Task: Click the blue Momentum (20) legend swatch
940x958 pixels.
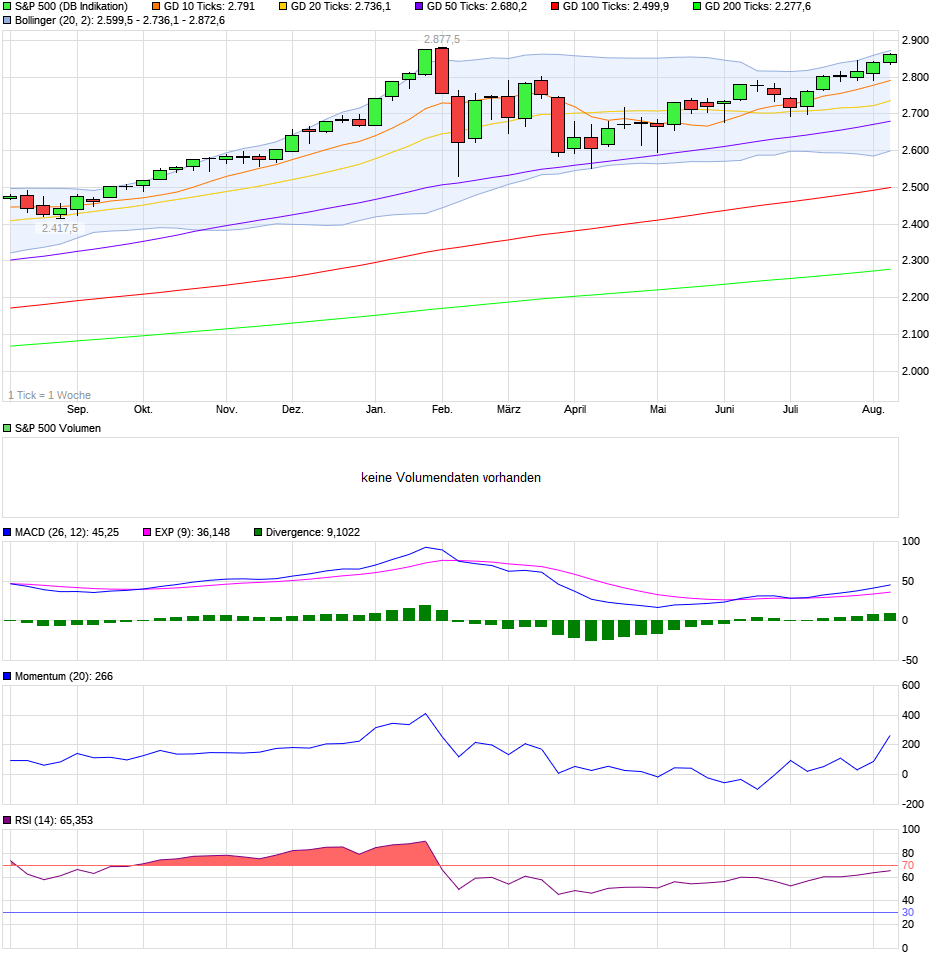Action: pos(7,676)
